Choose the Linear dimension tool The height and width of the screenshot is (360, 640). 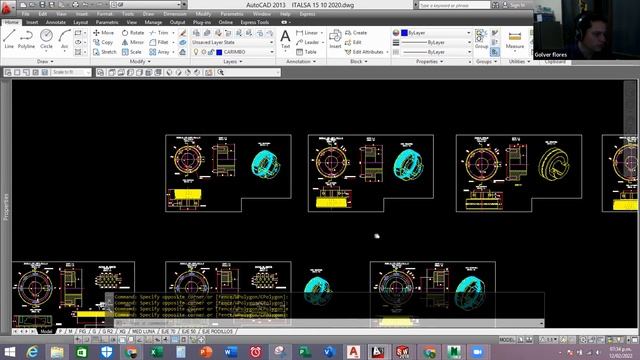coord(307,33)
